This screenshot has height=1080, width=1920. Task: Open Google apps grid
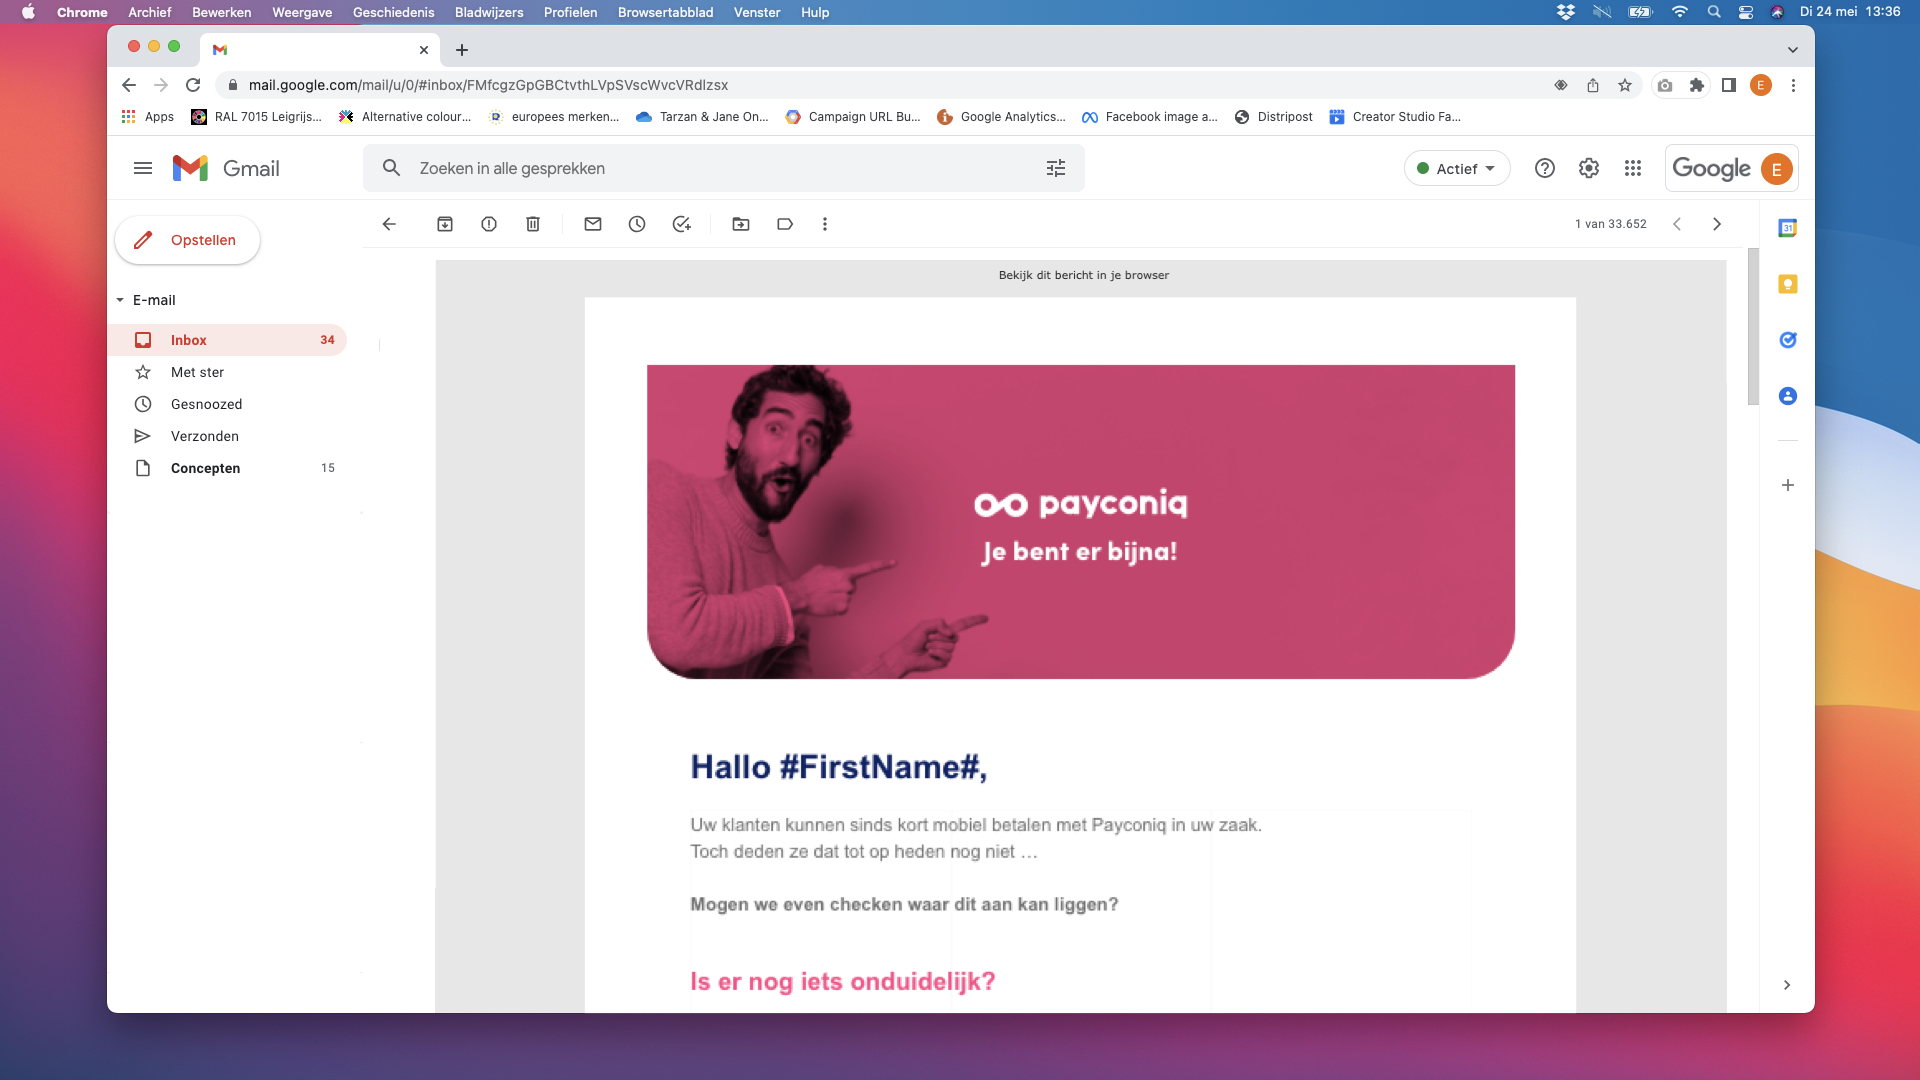1633,168
